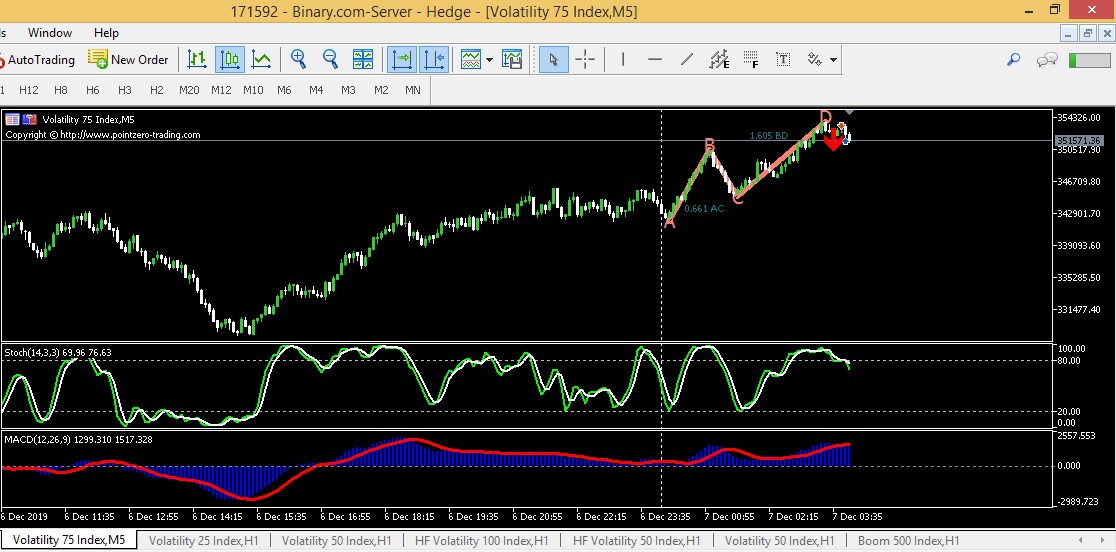Open the chat speech bubbles icon

coord(1047,60)
